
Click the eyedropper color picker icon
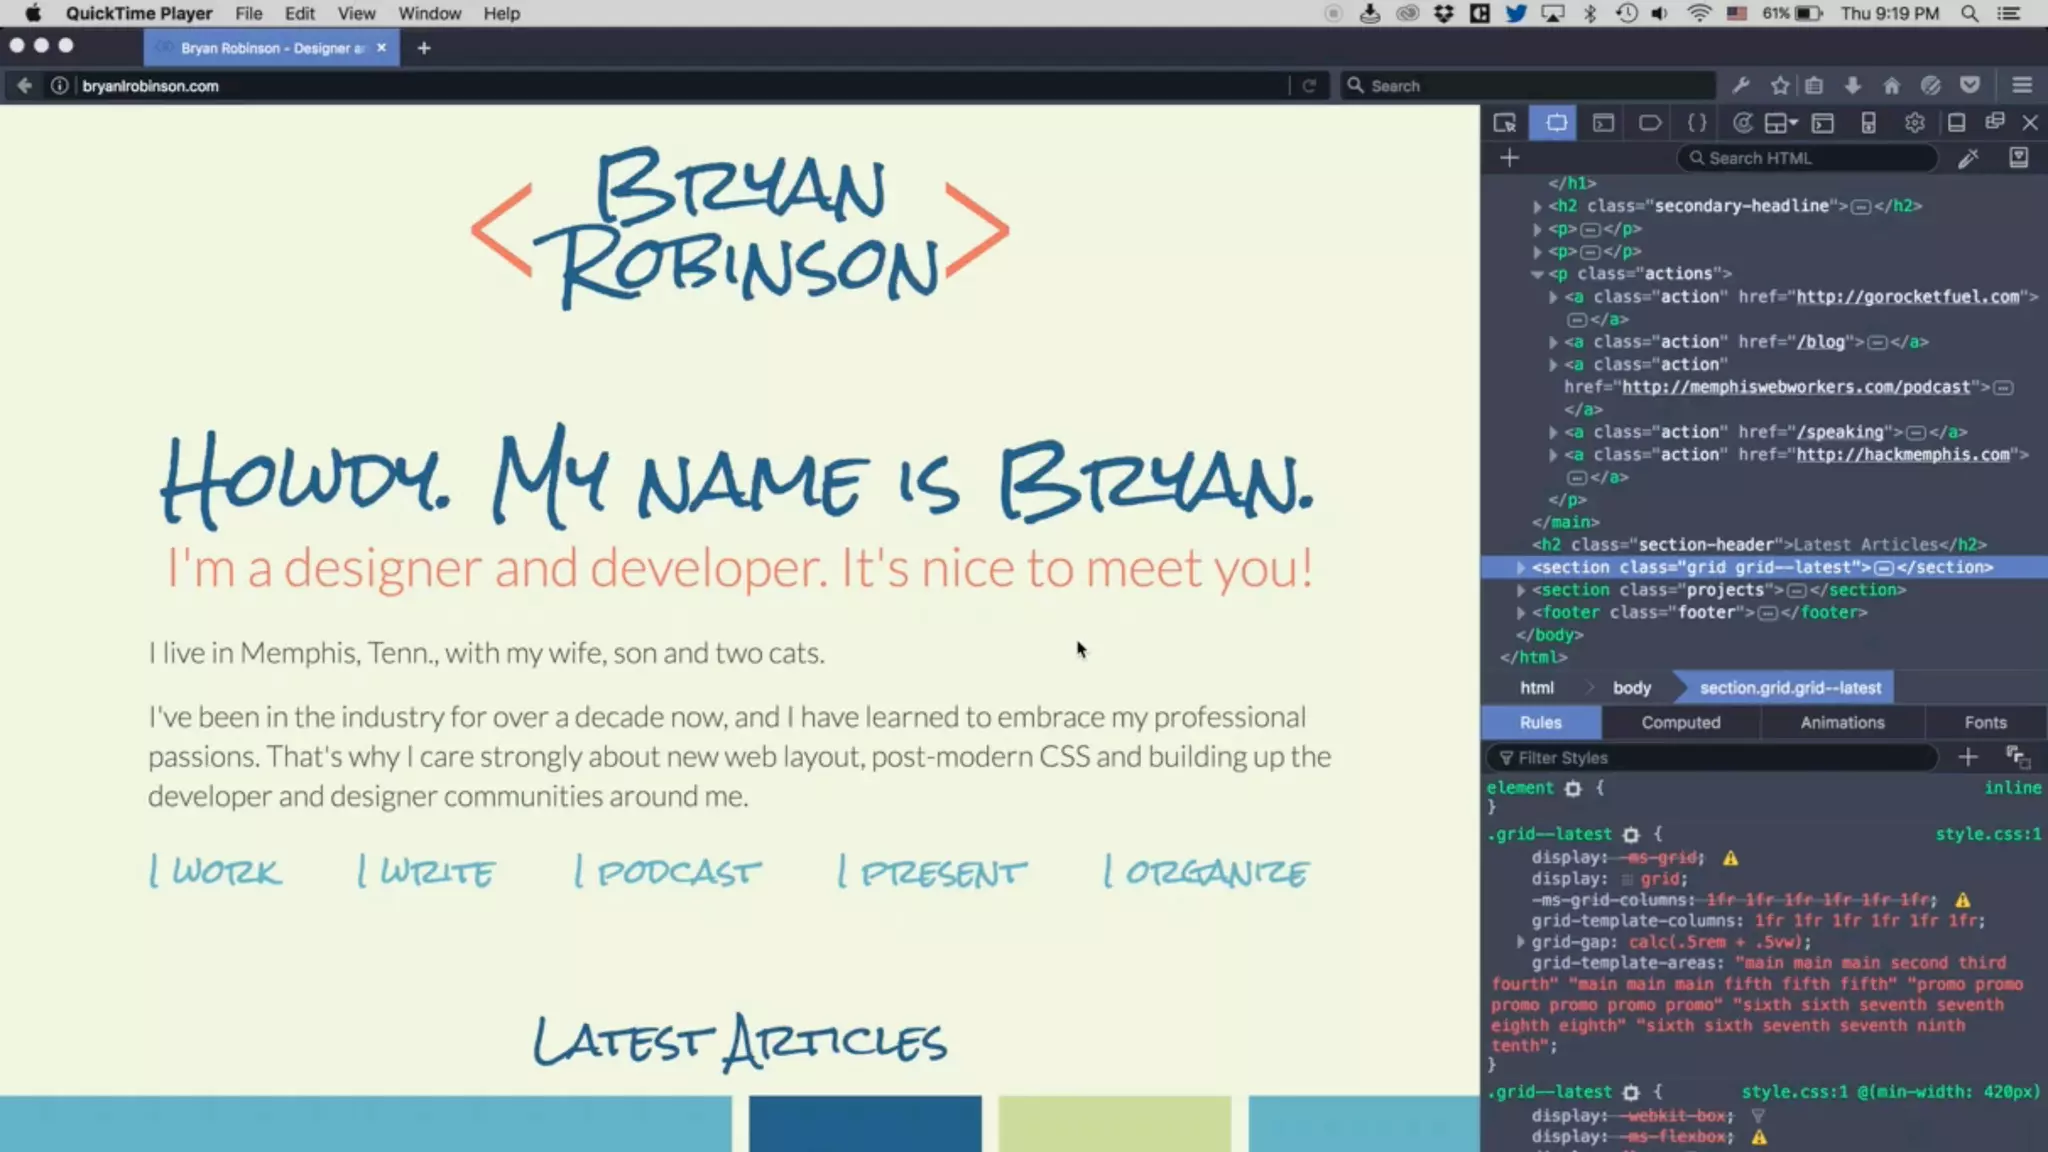1968,158
